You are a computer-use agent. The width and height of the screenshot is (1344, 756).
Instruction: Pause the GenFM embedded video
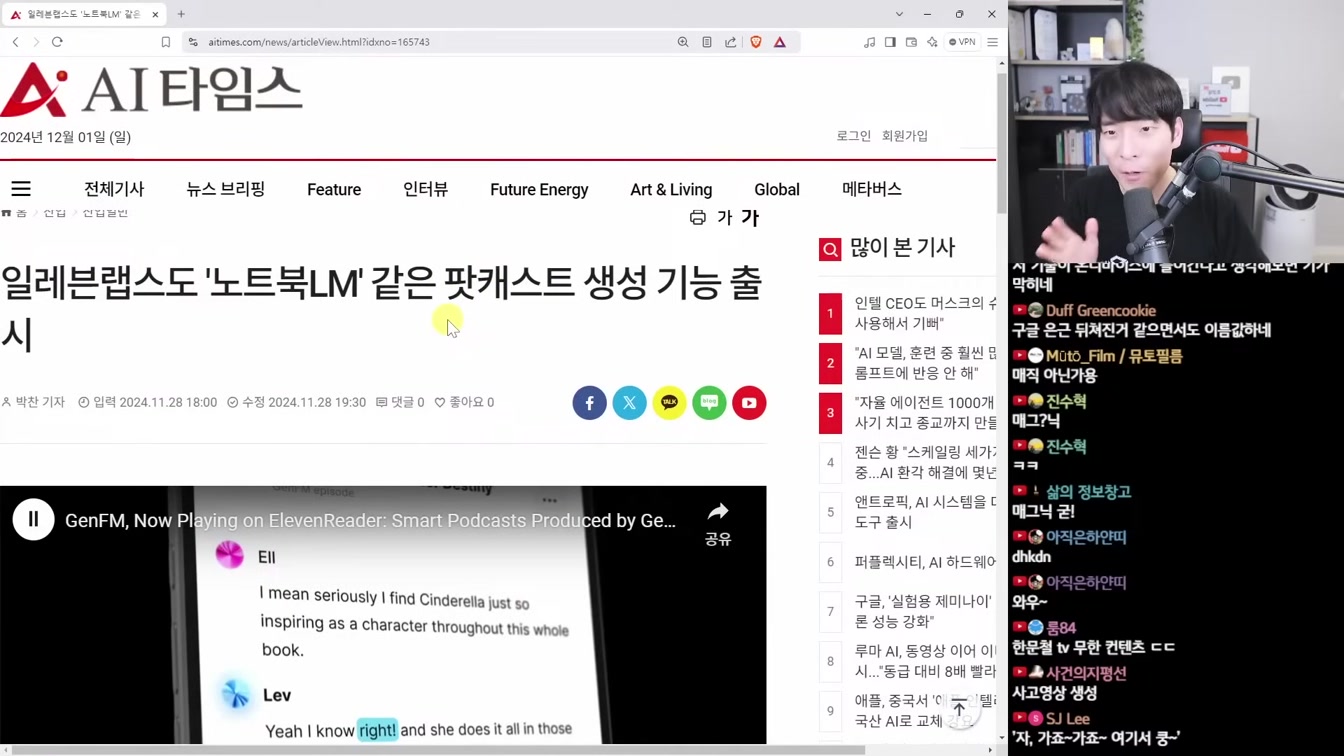[33, 520]
